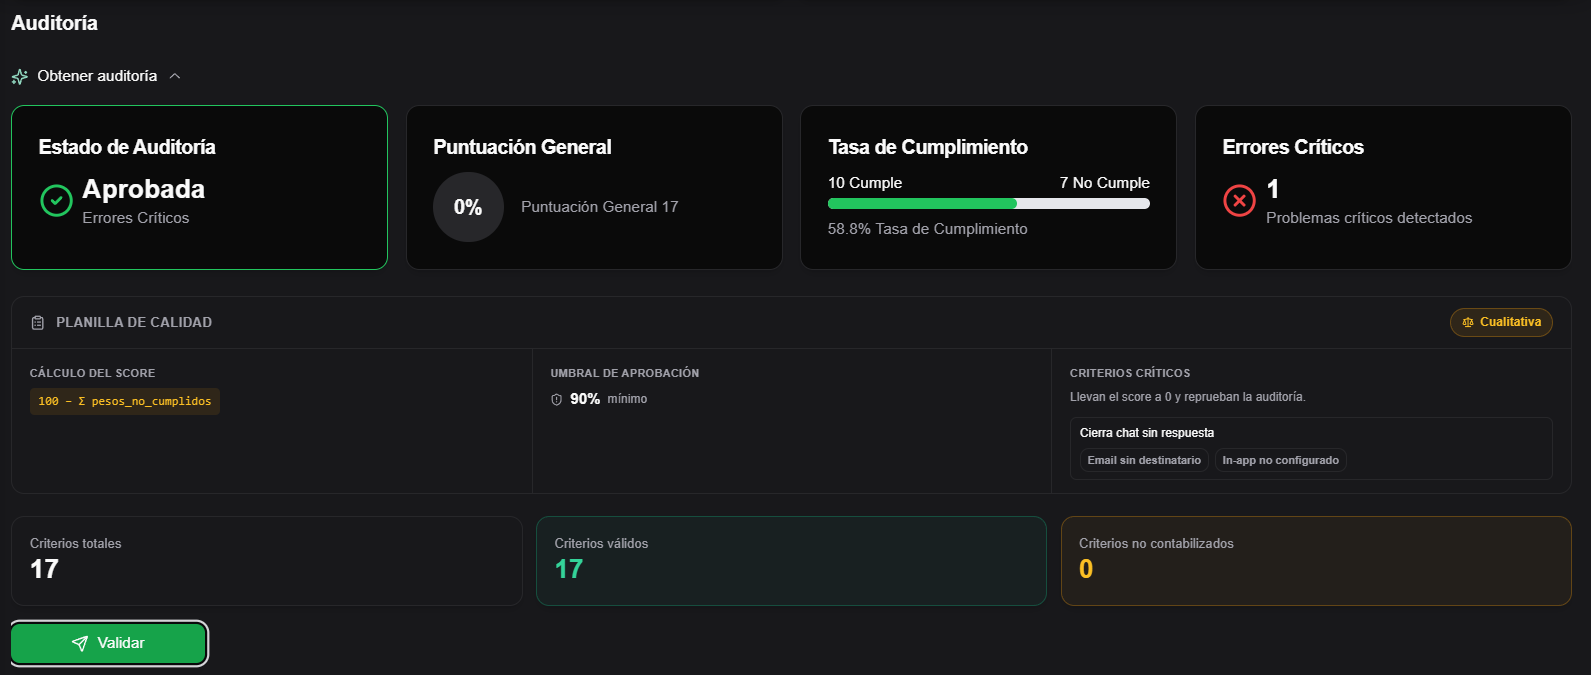Click the UMBRAL DE APROBACIÓN label
Screen dimensions: 1591x675
tap(625, 373)
